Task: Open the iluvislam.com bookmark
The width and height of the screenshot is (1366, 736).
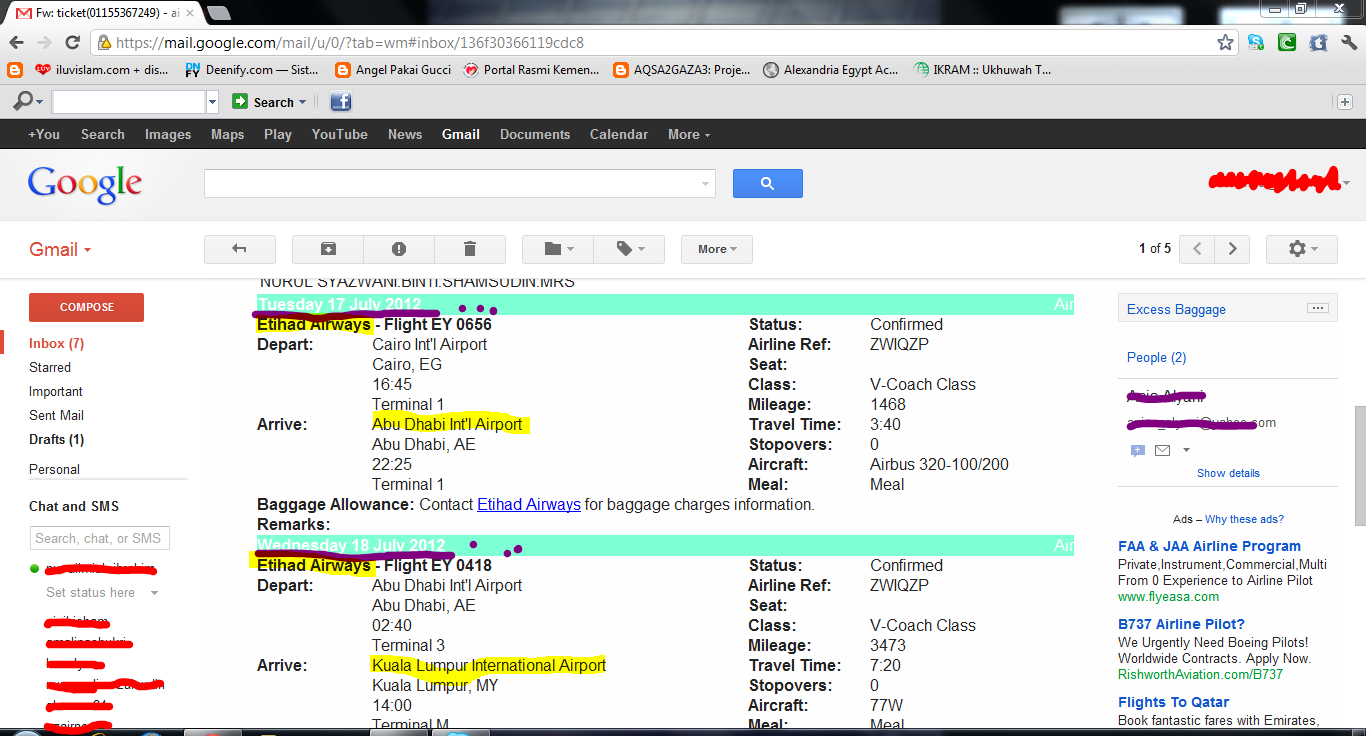Action: 101,70
